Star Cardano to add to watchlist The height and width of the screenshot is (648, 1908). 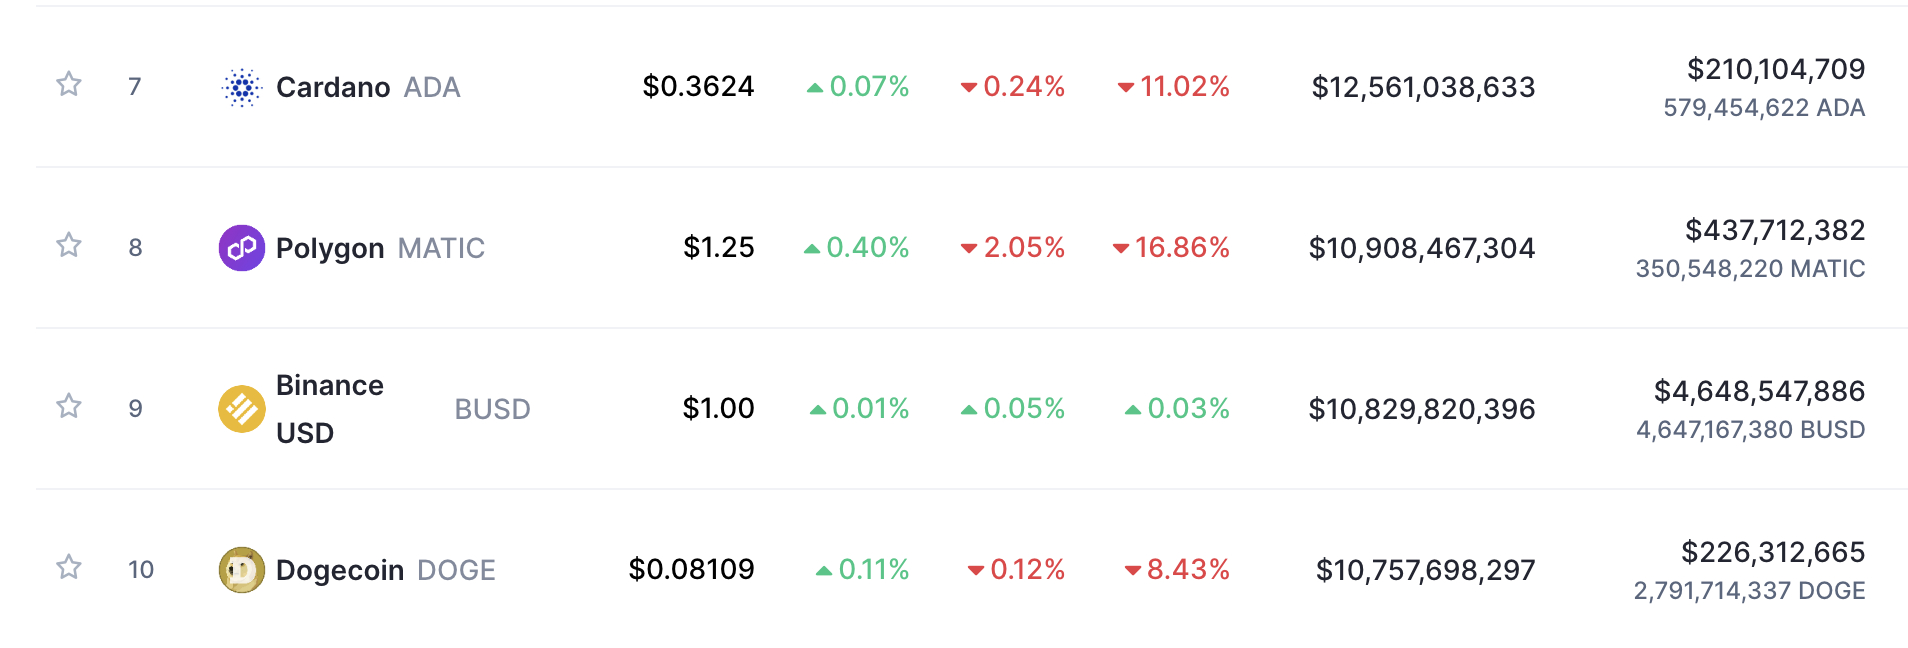point(68,84)
